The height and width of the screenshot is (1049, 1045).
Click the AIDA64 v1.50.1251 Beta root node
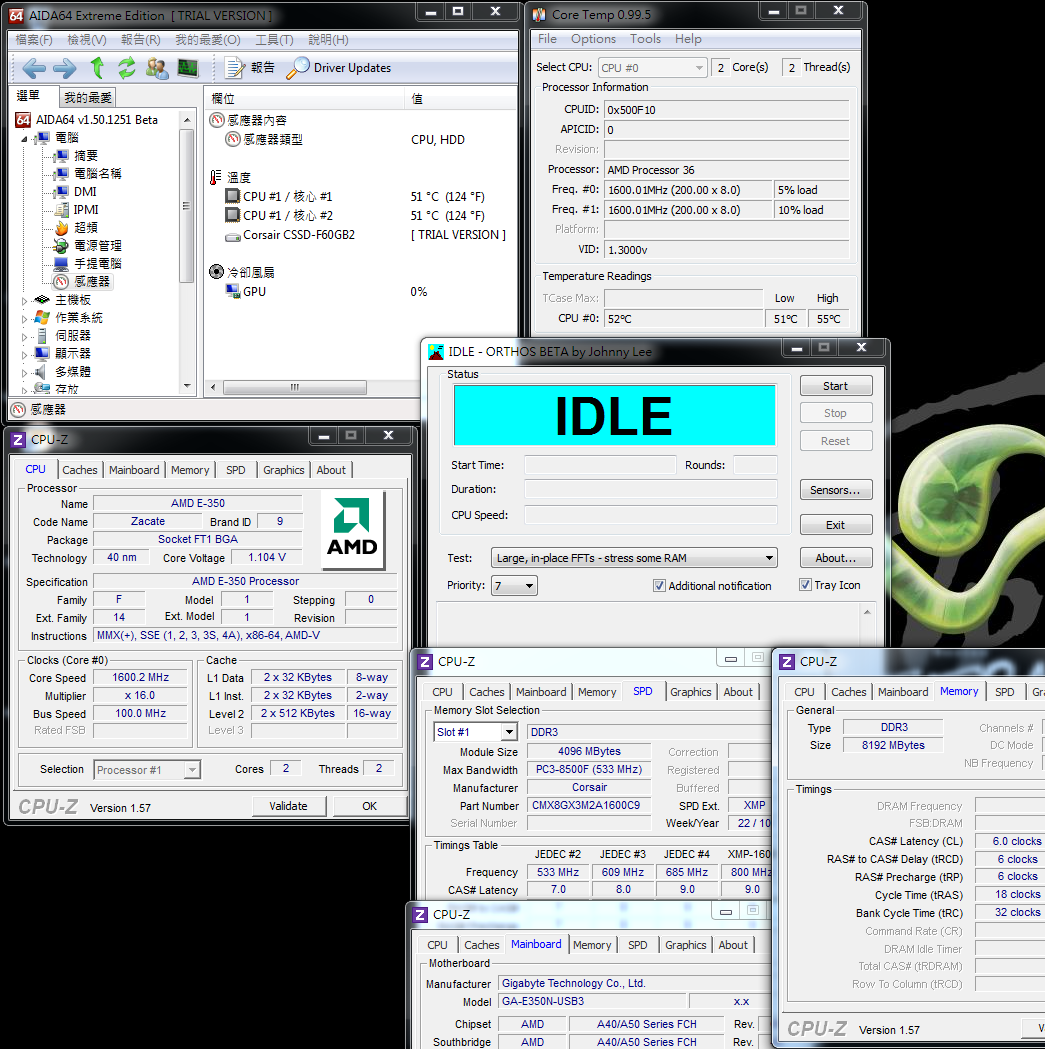[87, 120]
